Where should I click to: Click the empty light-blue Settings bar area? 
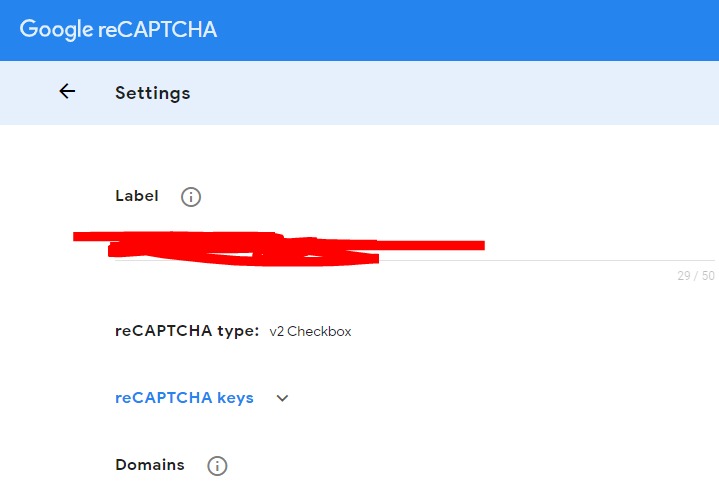click(450, 93)
